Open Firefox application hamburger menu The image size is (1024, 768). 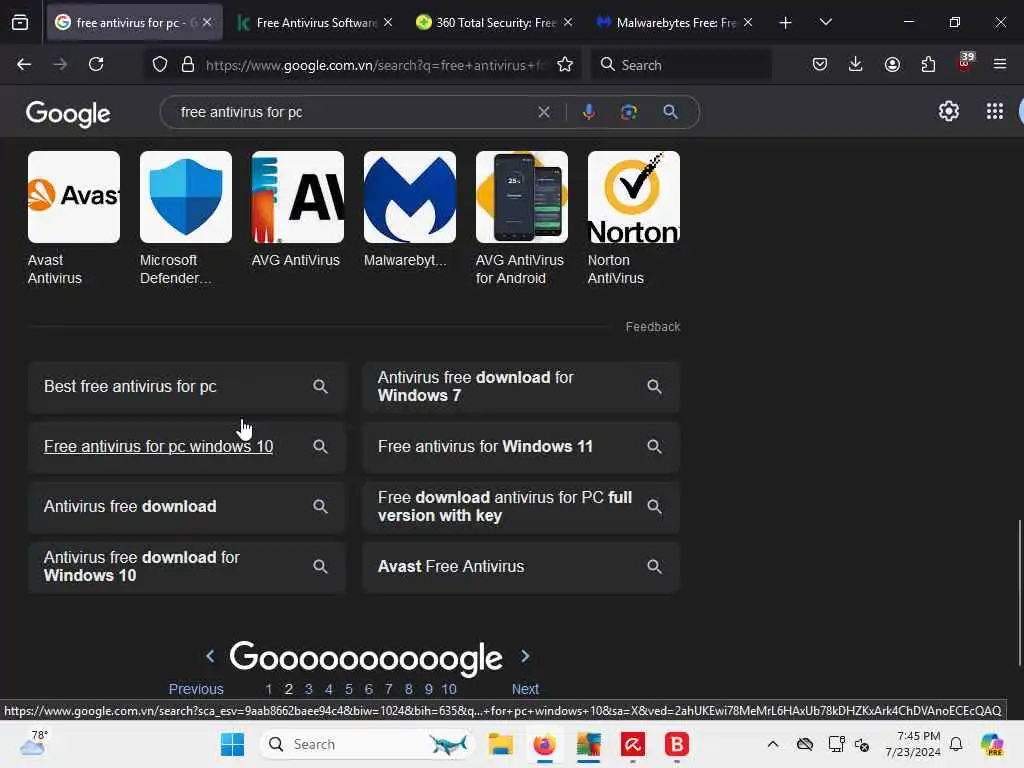coord(1000,64)
